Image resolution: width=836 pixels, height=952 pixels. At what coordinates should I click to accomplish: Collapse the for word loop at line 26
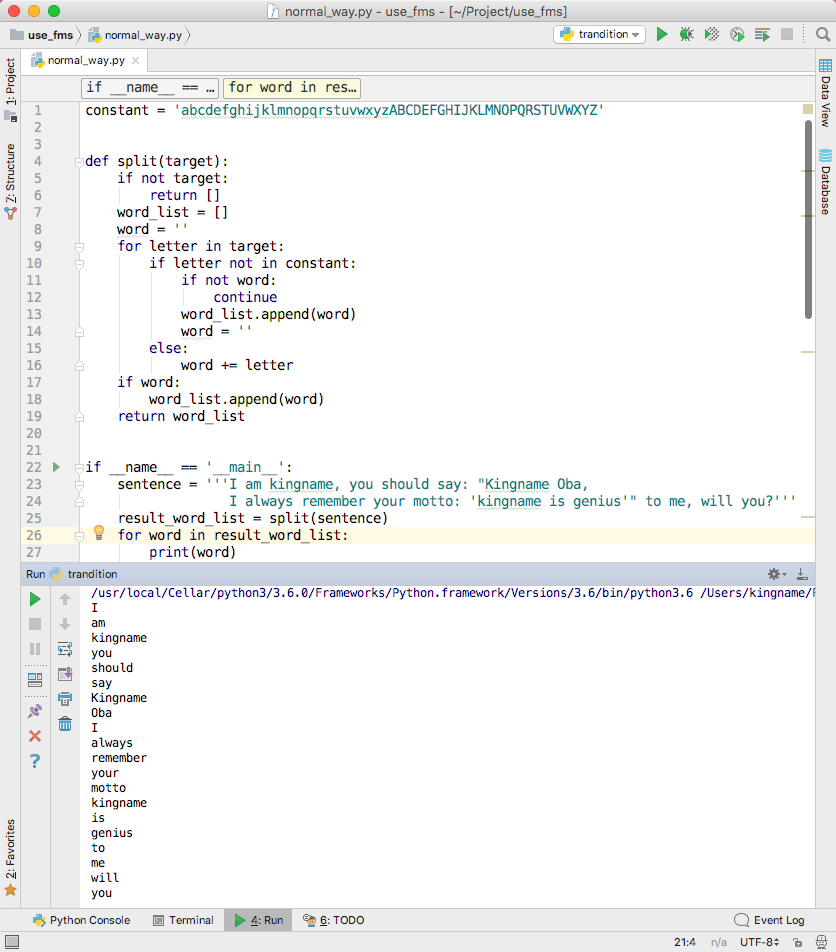click(x=79, y=536)
